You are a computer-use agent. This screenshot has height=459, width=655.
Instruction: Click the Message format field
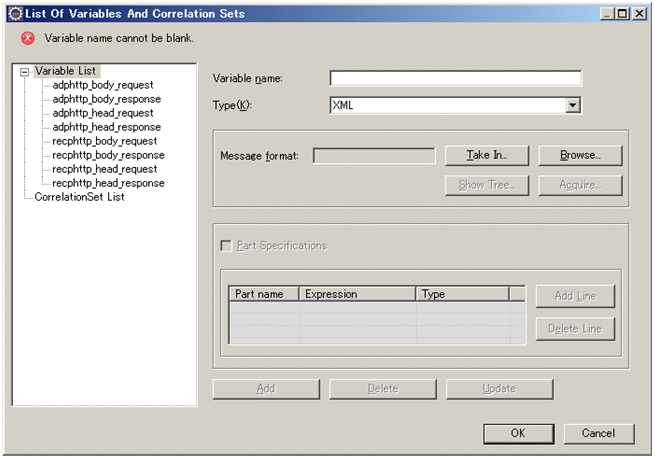point(373,155)
